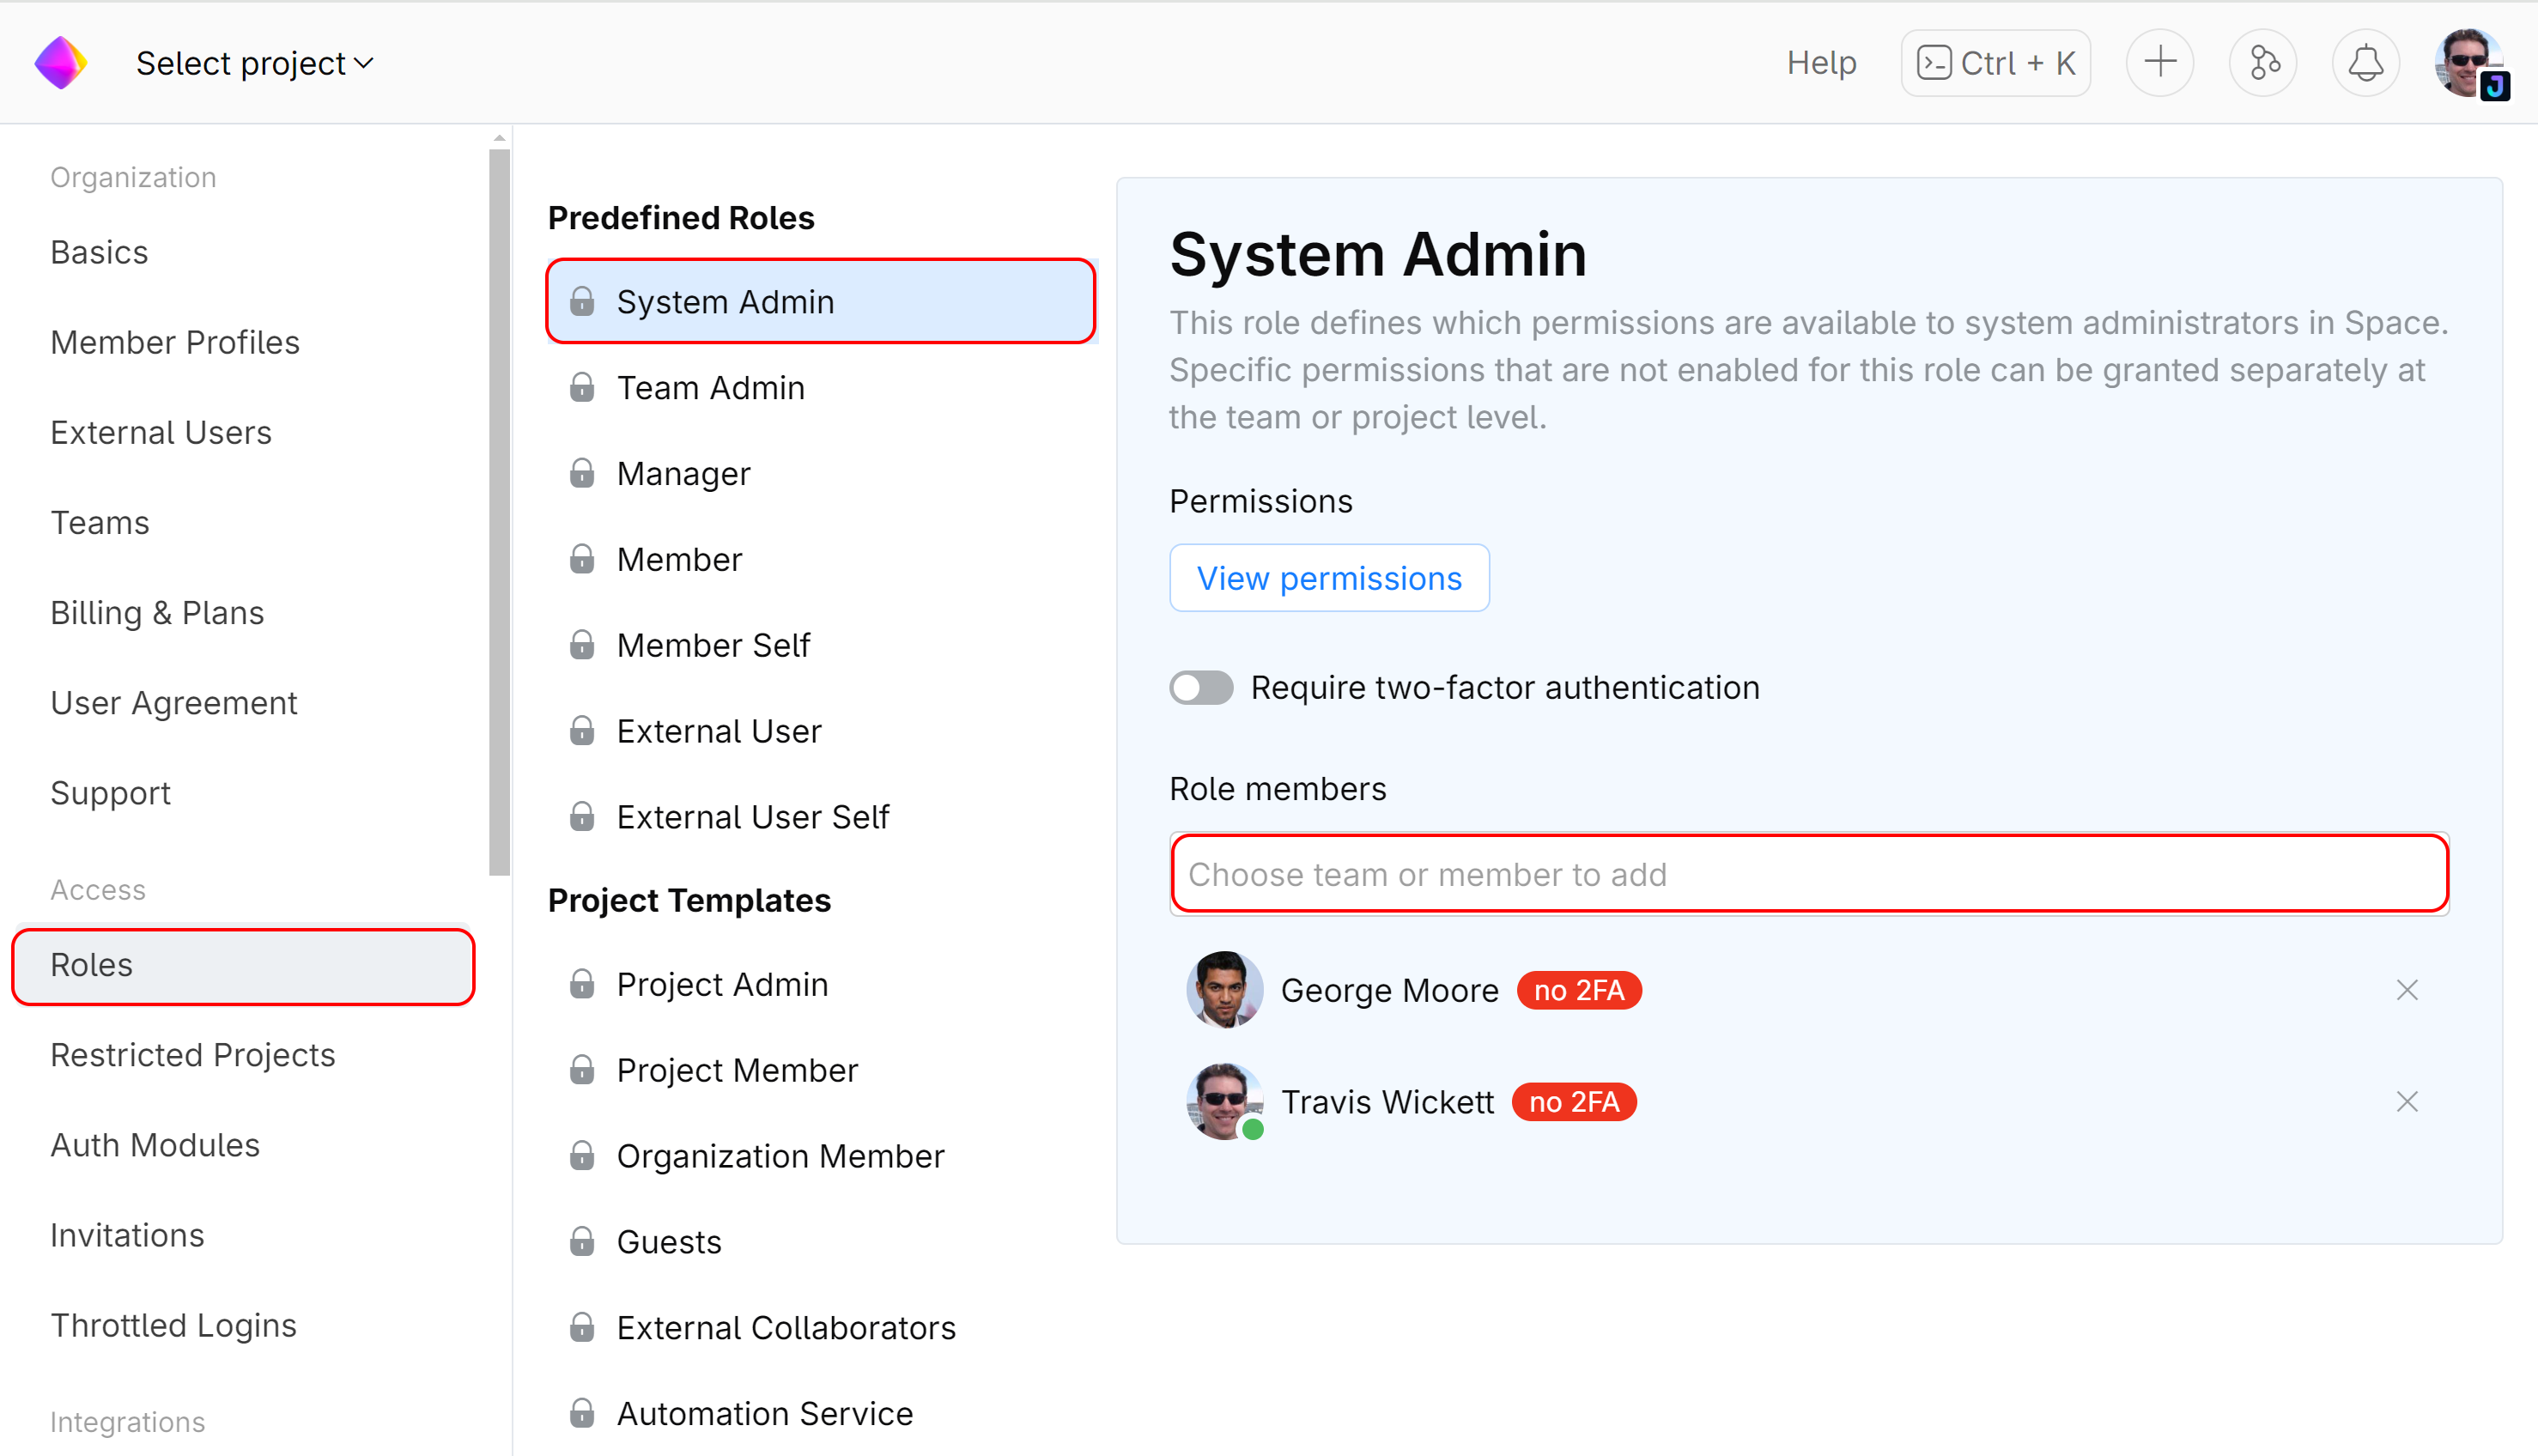Go to Billing & Plans settings
This screenshot has width=2538, height=1456.
pyautogui.click(x=157, y=613)
